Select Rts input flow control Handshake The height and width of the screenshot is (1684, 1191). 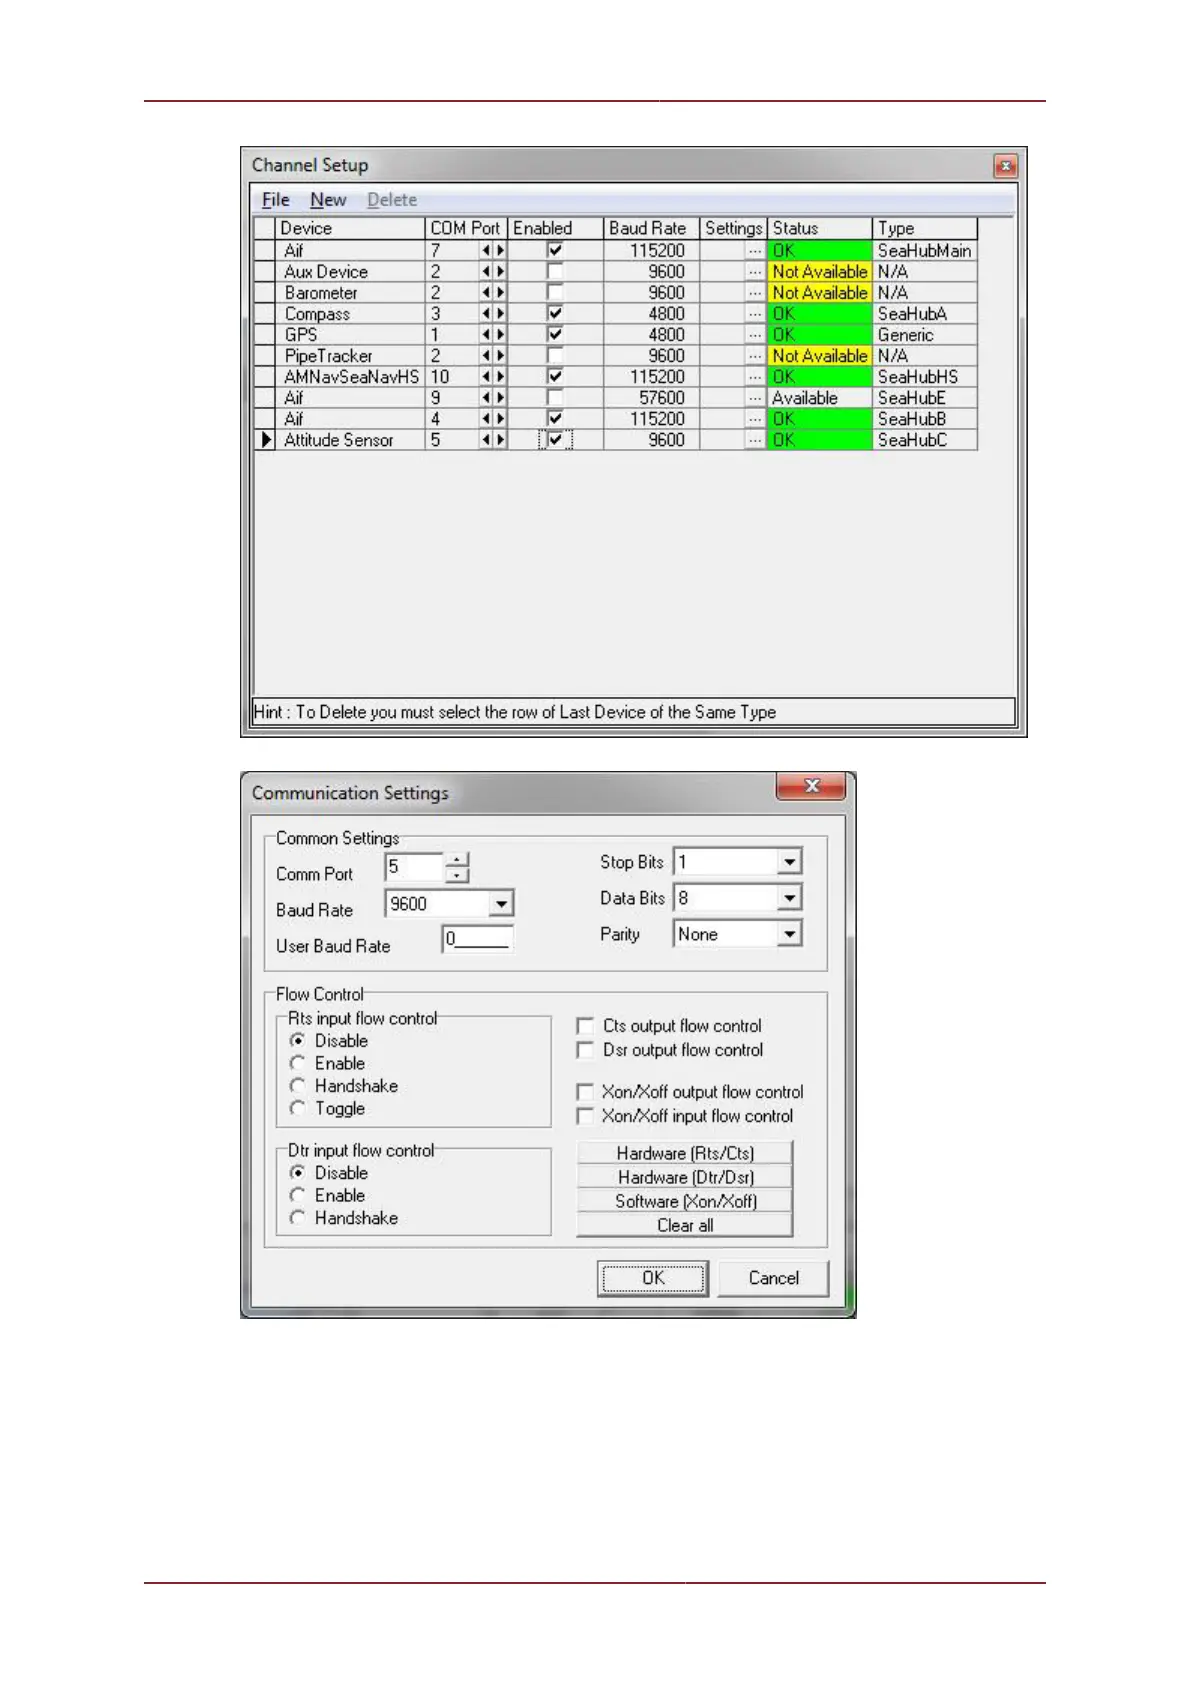297,1086
